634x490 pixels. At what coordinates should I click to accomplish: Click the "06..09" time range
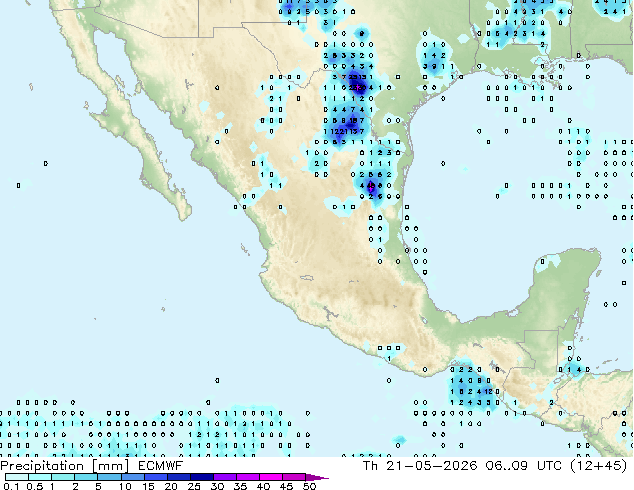[x=507, y=466]
